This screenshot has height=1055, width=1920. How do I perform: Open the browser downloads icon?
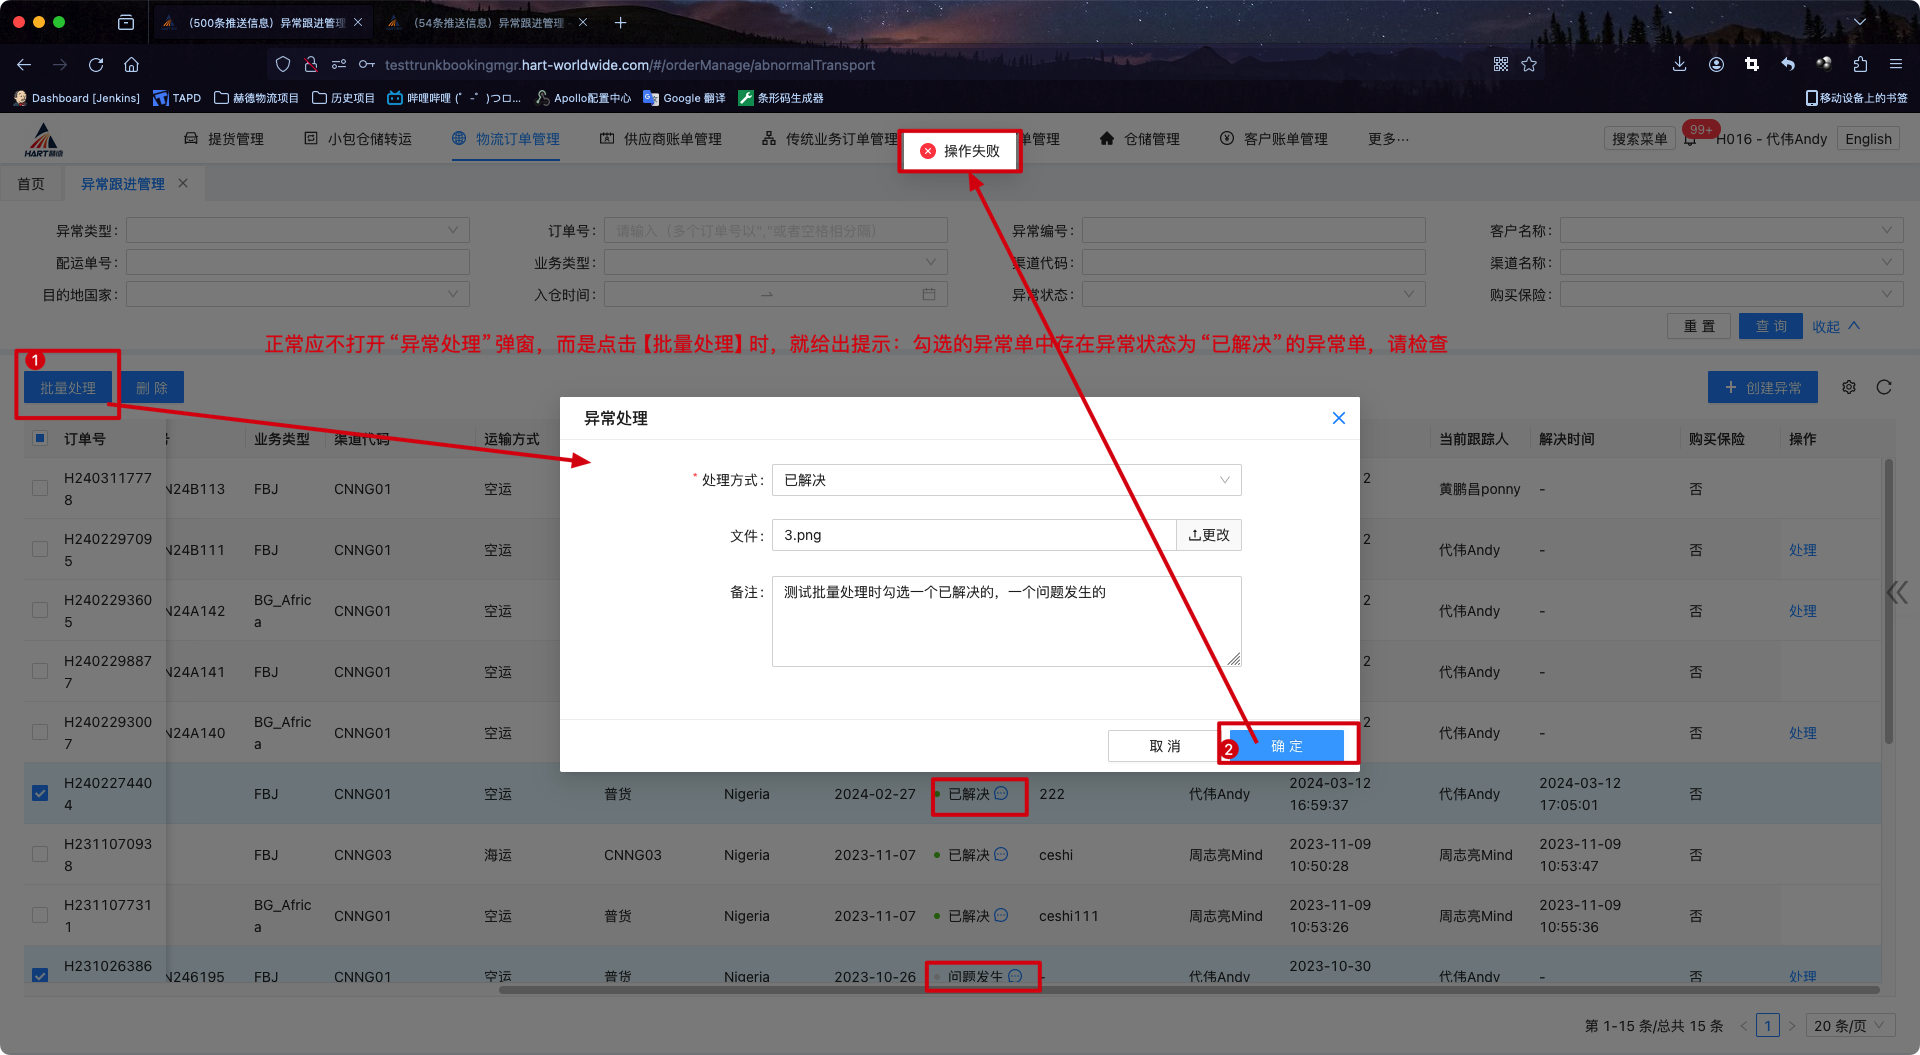(x=1679, y=65)
